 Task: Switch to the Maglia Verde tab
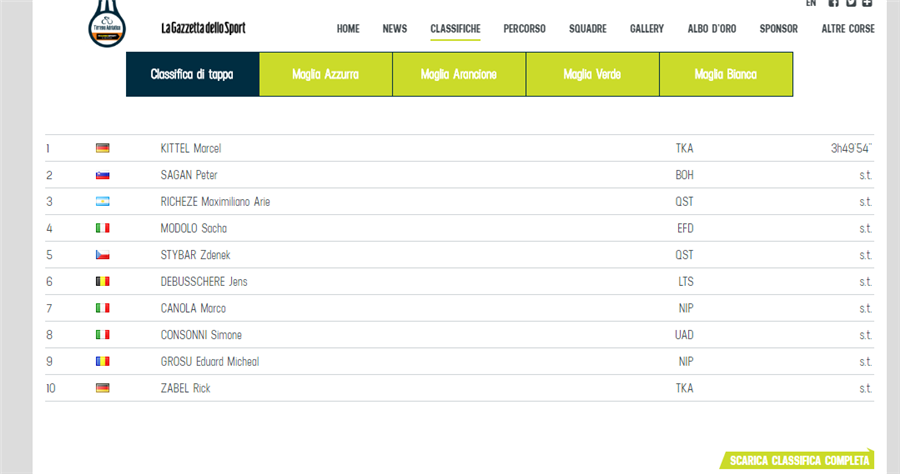tap(592, 75)
